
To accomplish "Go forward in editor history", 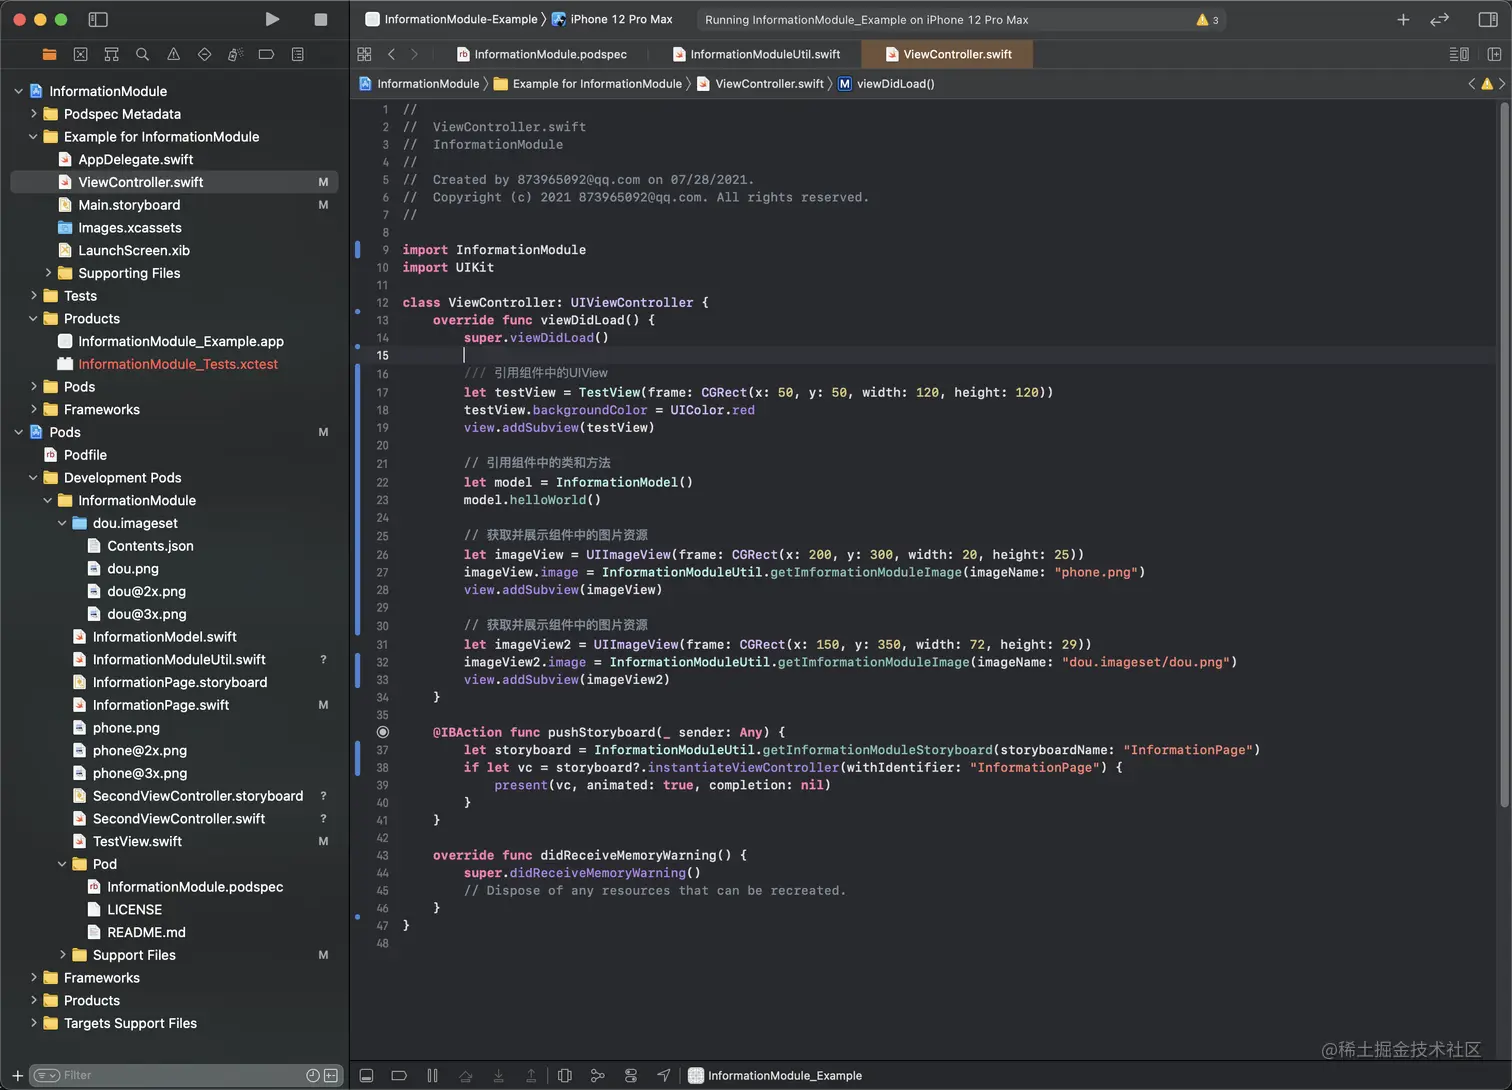I will pos(414,54).
